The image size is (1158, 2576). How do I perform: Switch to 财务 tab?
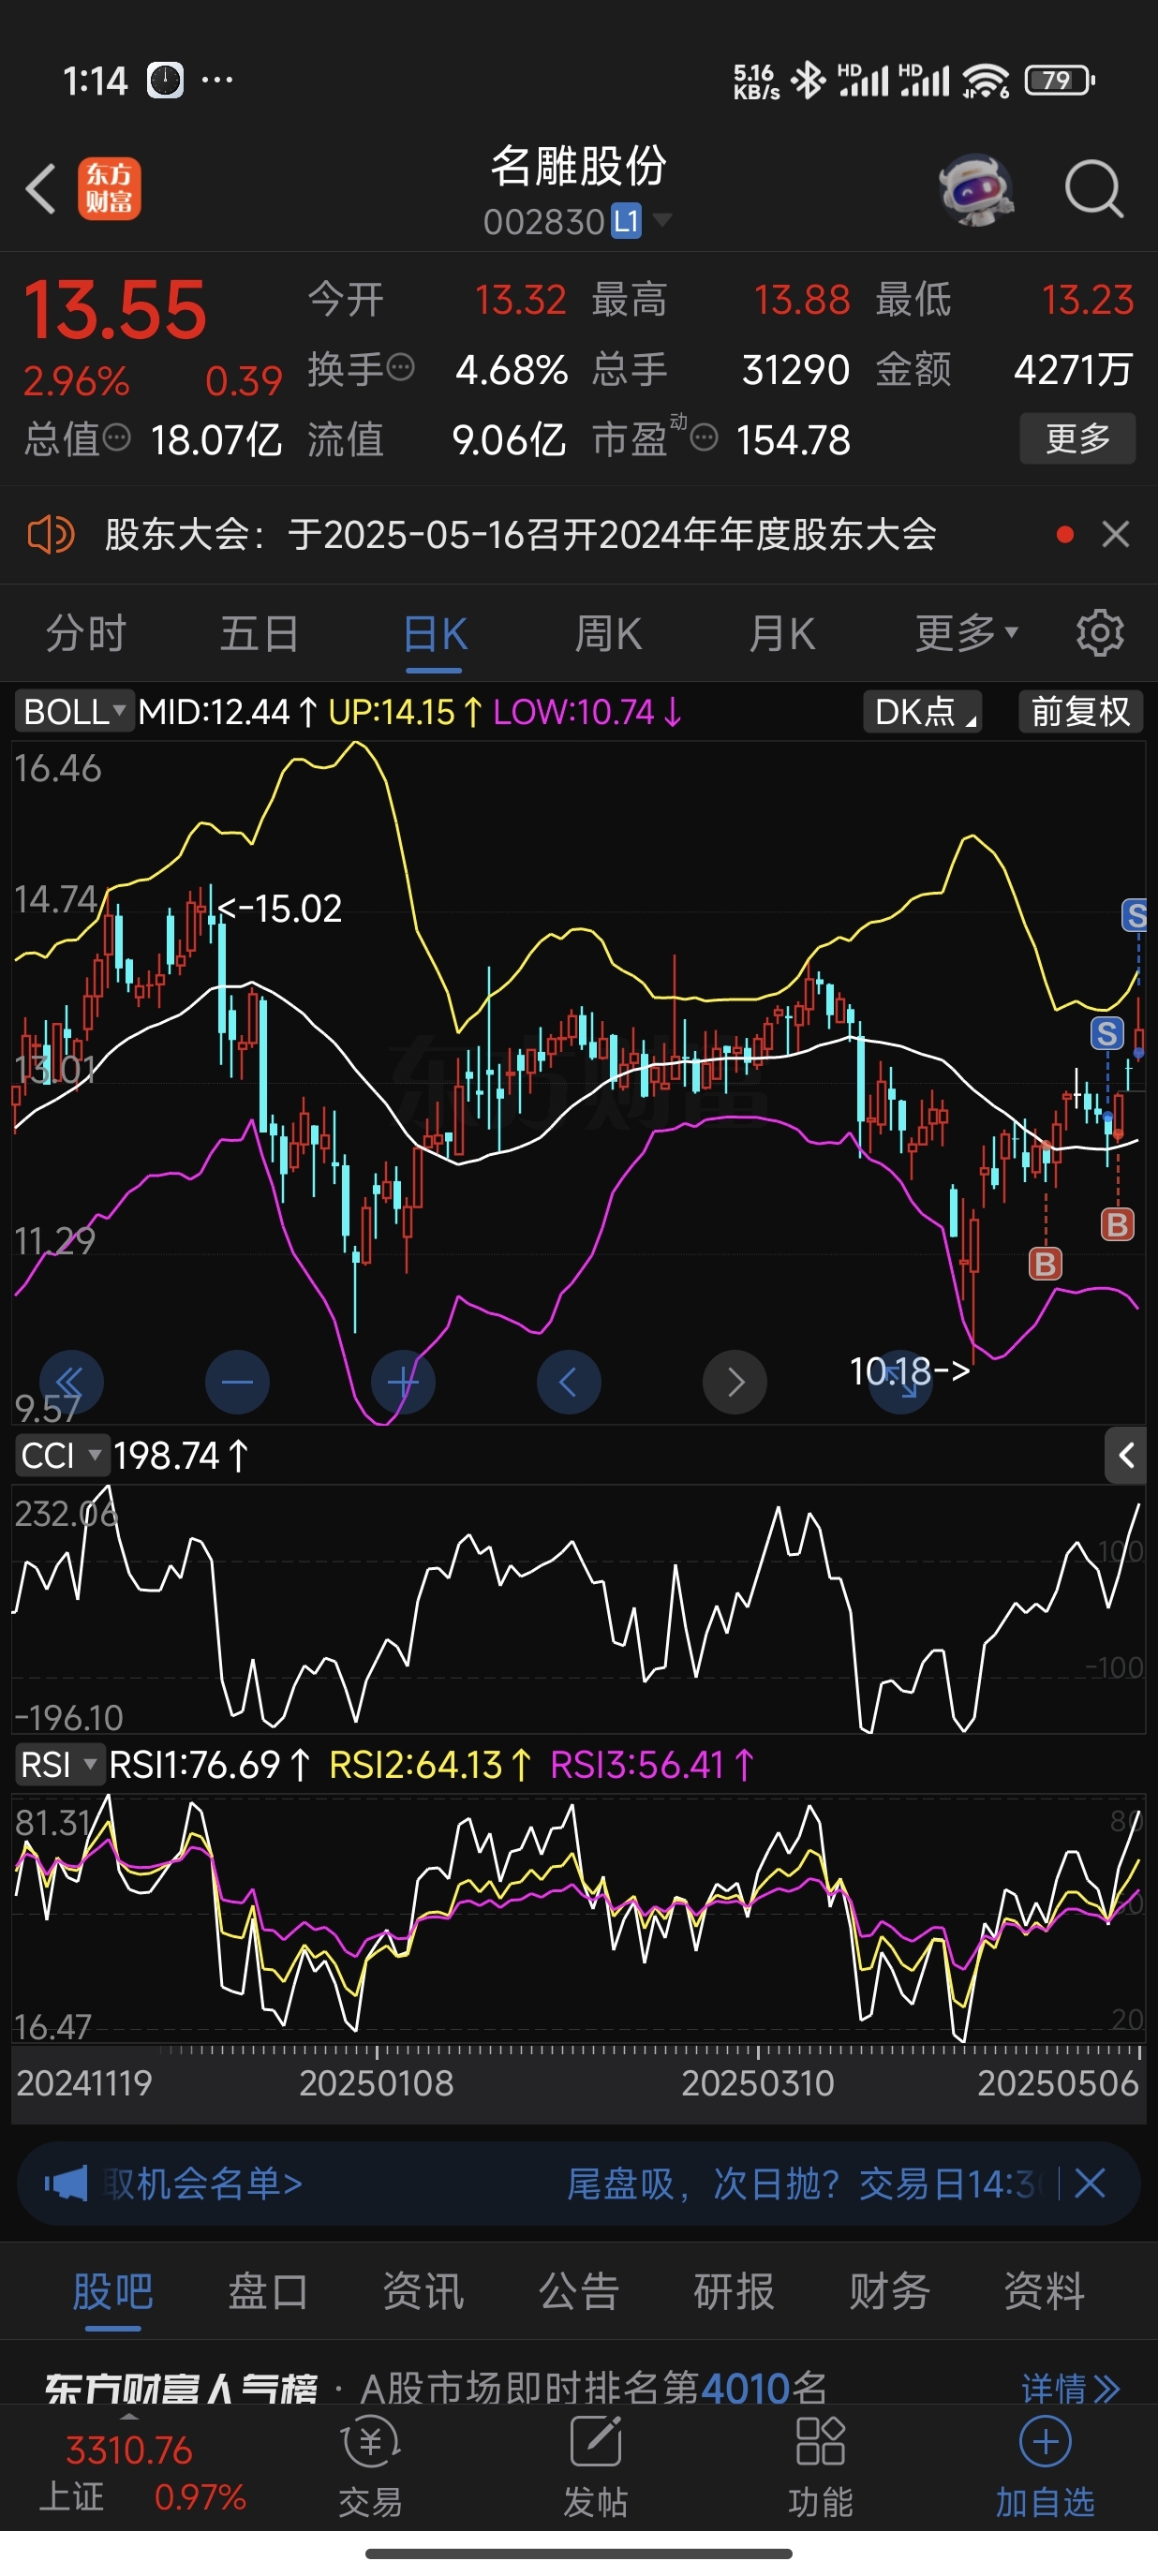click(890, 2290)
